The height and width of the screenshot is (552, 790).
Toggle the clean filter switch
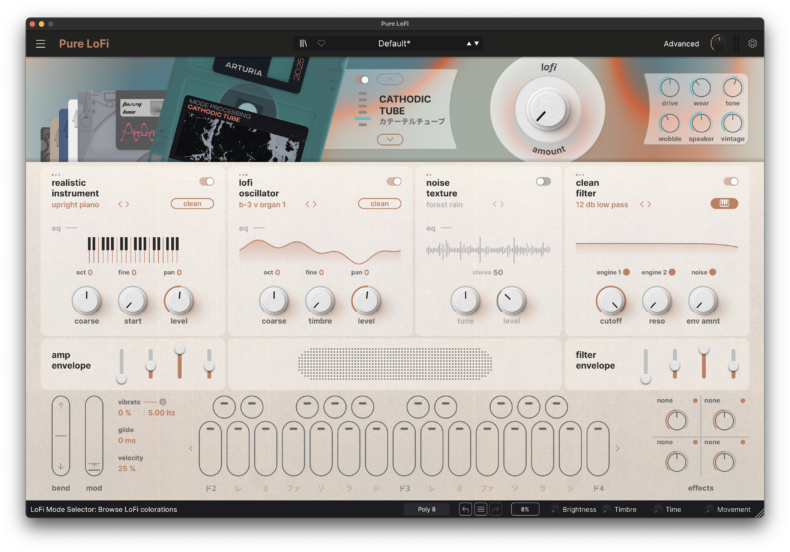pos(731,181)
